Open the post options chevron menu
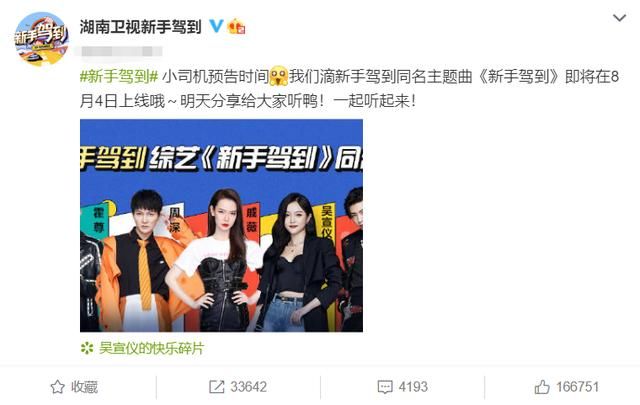 (619, 18)
